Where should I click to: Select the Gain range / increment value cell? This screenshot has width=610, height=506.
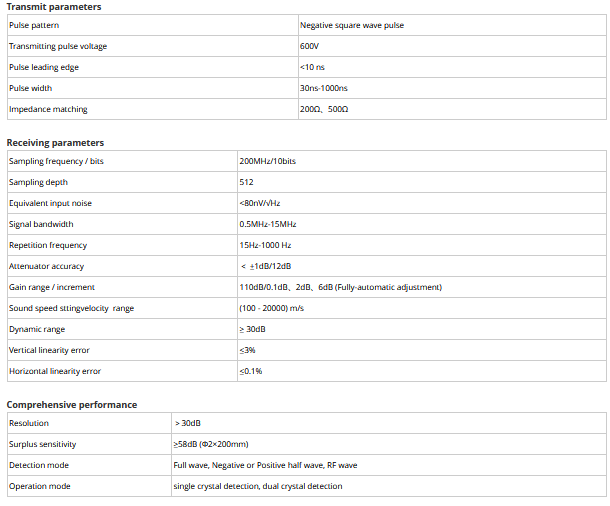(340, 287)
